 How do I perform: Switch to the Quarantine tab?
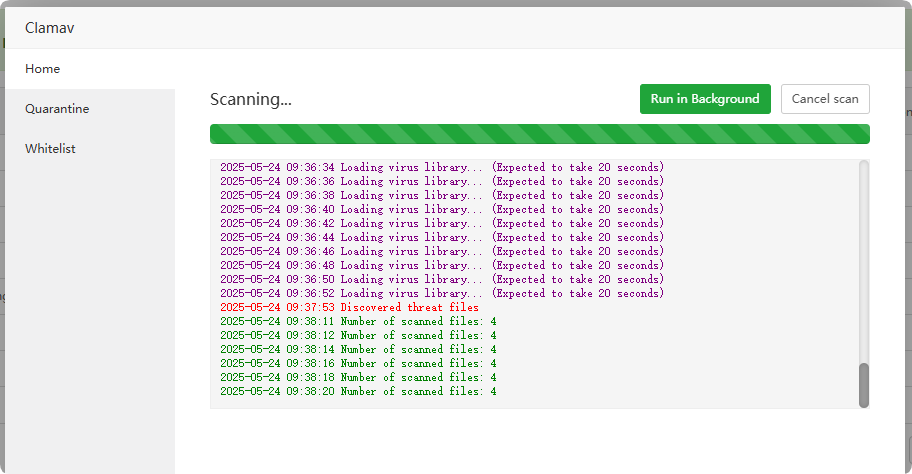[90, 109]
